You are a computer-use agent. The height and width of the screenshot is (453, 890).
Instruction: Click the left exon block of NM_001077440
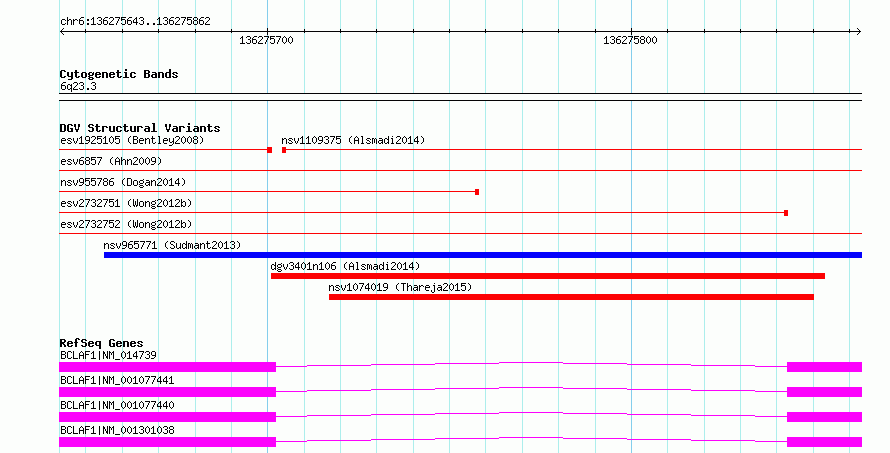(x=167, y=417)
